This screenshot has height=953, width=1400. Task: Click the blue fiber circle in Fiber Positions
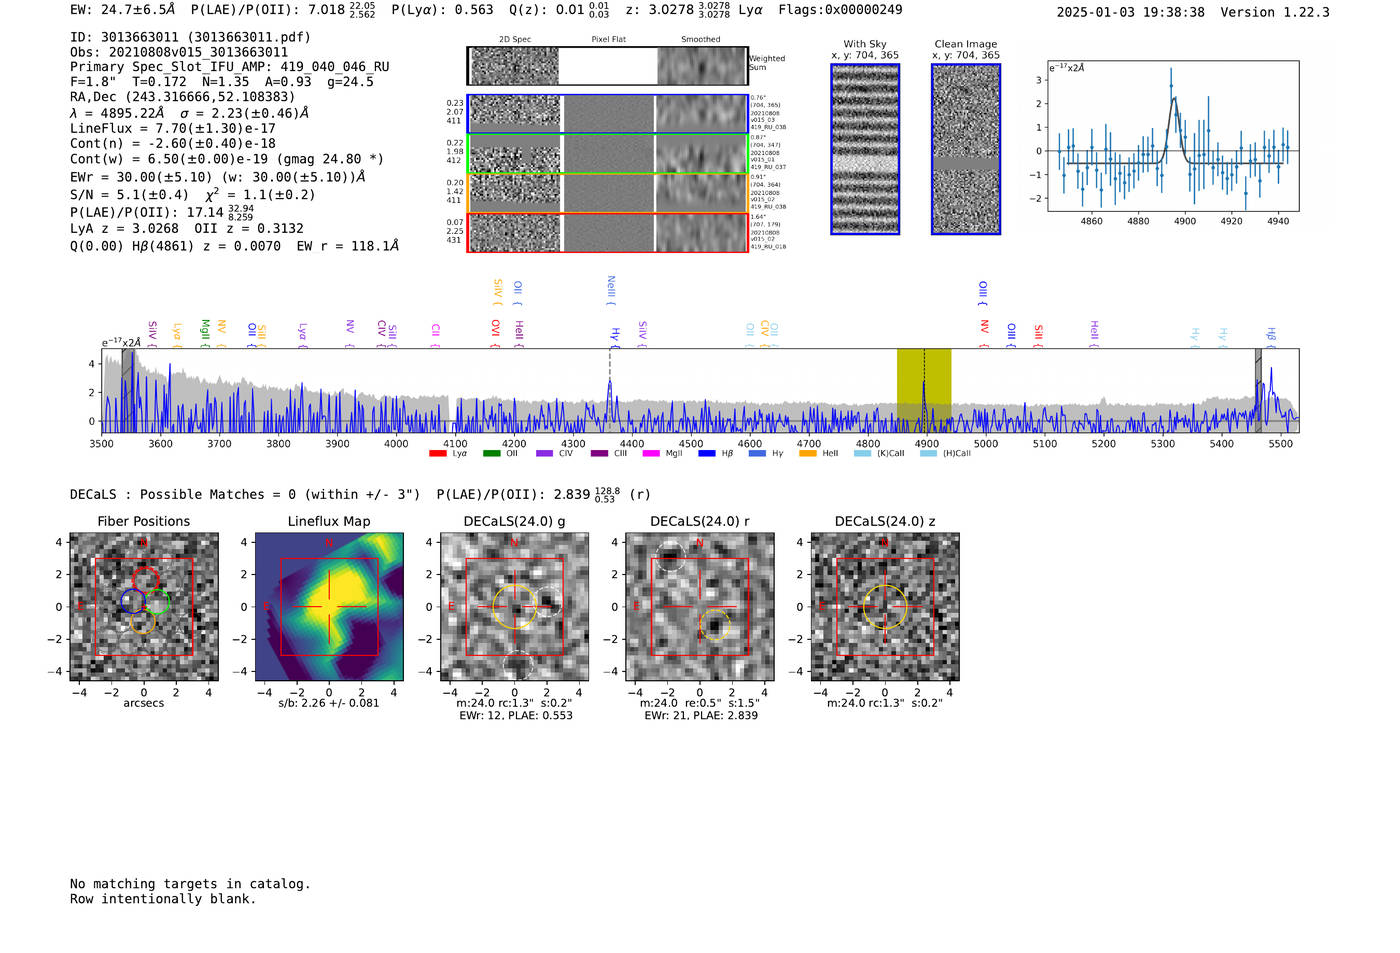133,600
